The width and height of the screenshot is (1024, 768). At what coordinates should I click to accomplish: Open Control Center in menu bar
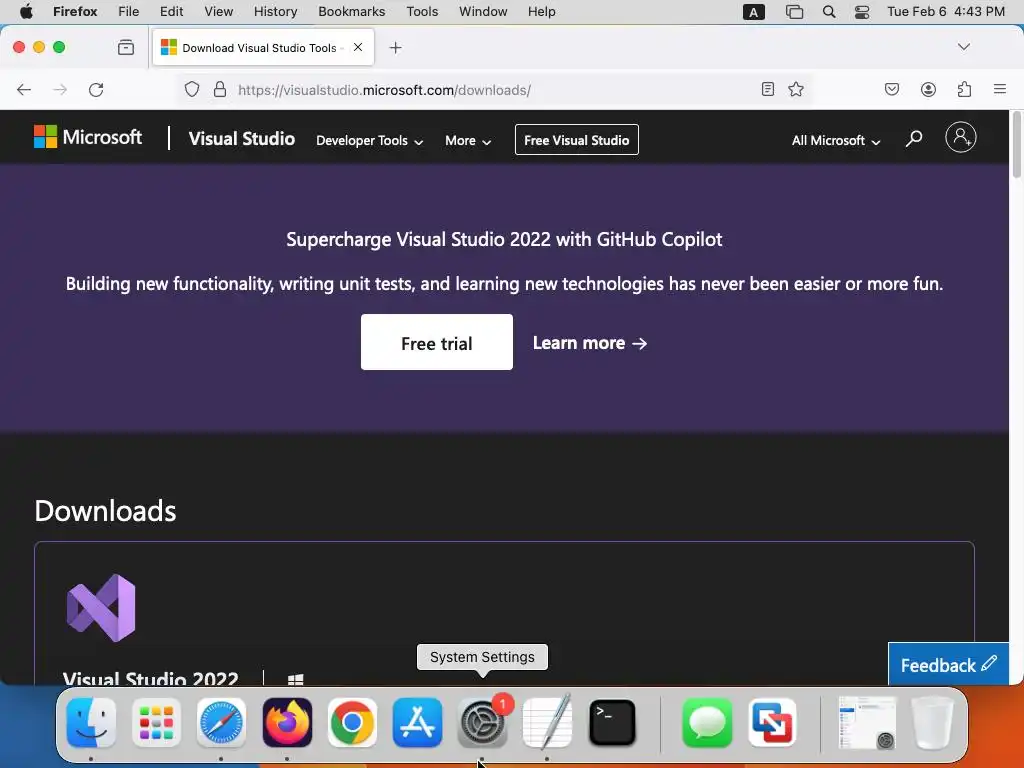point(862,12)
